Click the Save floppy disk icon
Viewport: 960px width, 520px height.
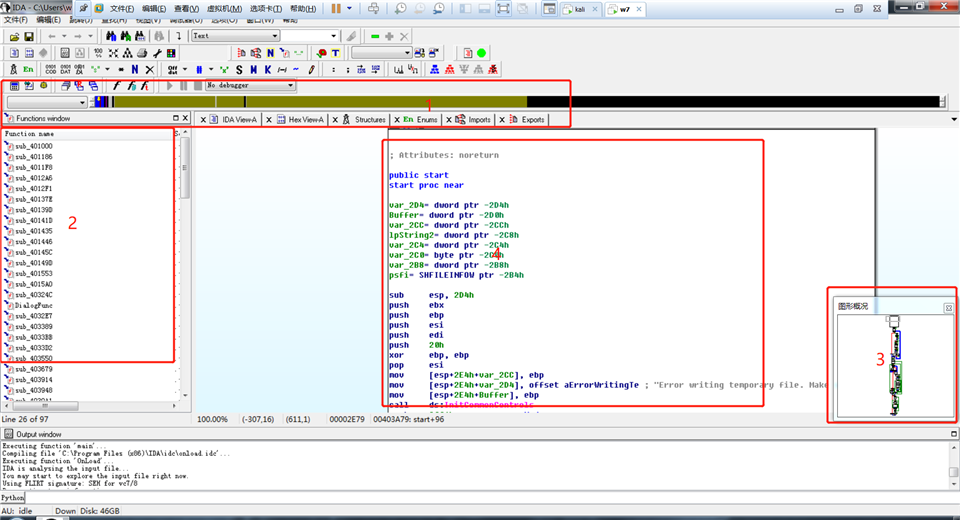point(29,37)
